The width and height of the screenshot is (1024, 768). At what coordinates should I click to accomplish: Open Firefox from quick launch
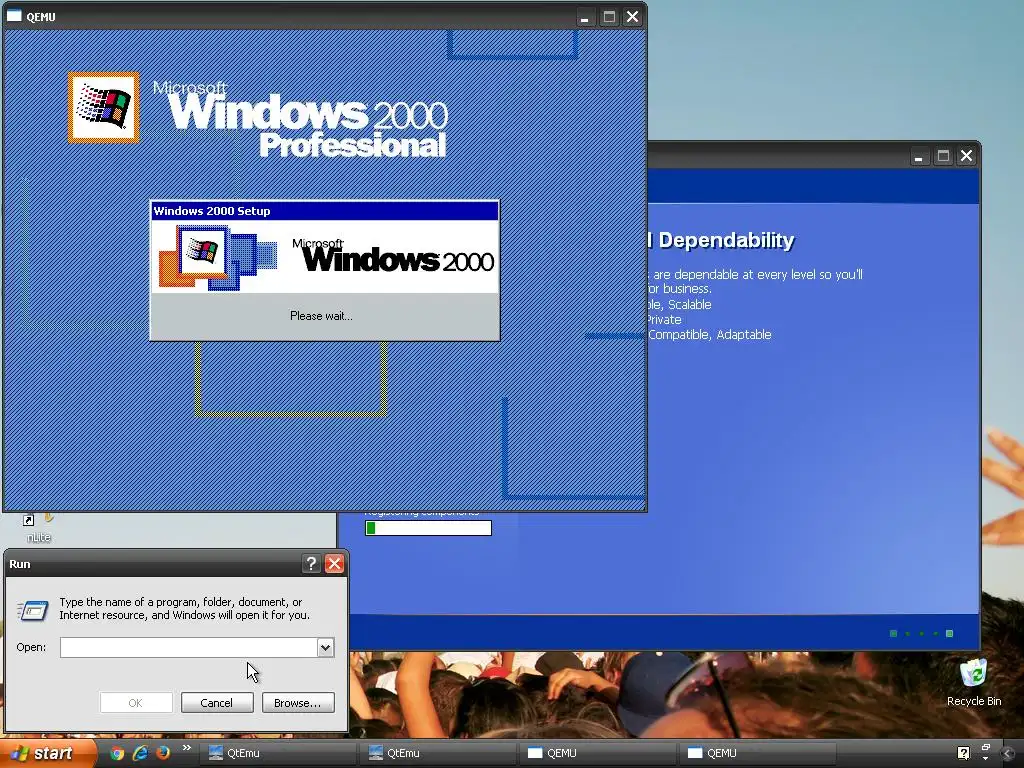(163, 753)
